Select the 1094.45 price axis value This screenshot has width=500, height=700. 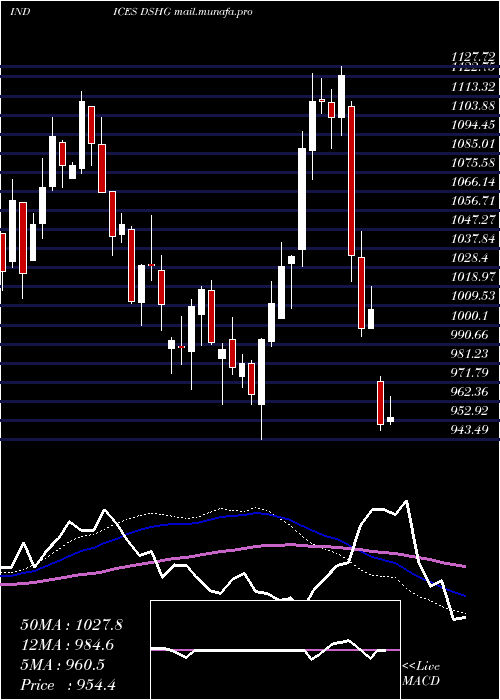[x=473, y=125]
